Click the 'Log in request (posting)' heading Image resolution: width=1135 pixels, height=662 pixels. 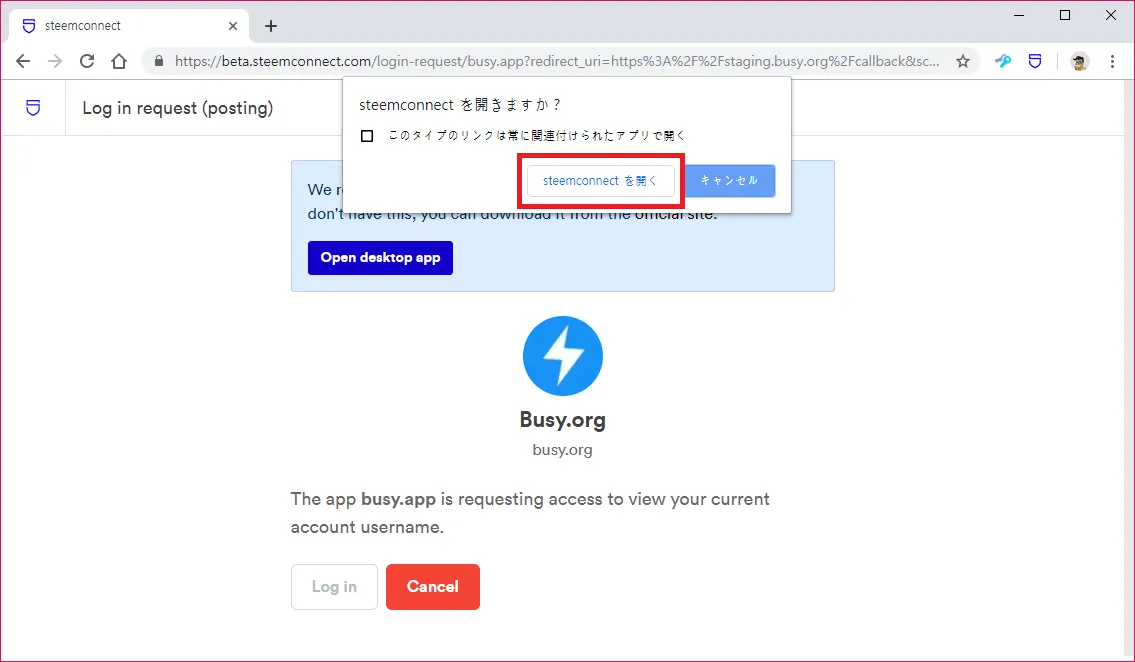pos(178,109)
